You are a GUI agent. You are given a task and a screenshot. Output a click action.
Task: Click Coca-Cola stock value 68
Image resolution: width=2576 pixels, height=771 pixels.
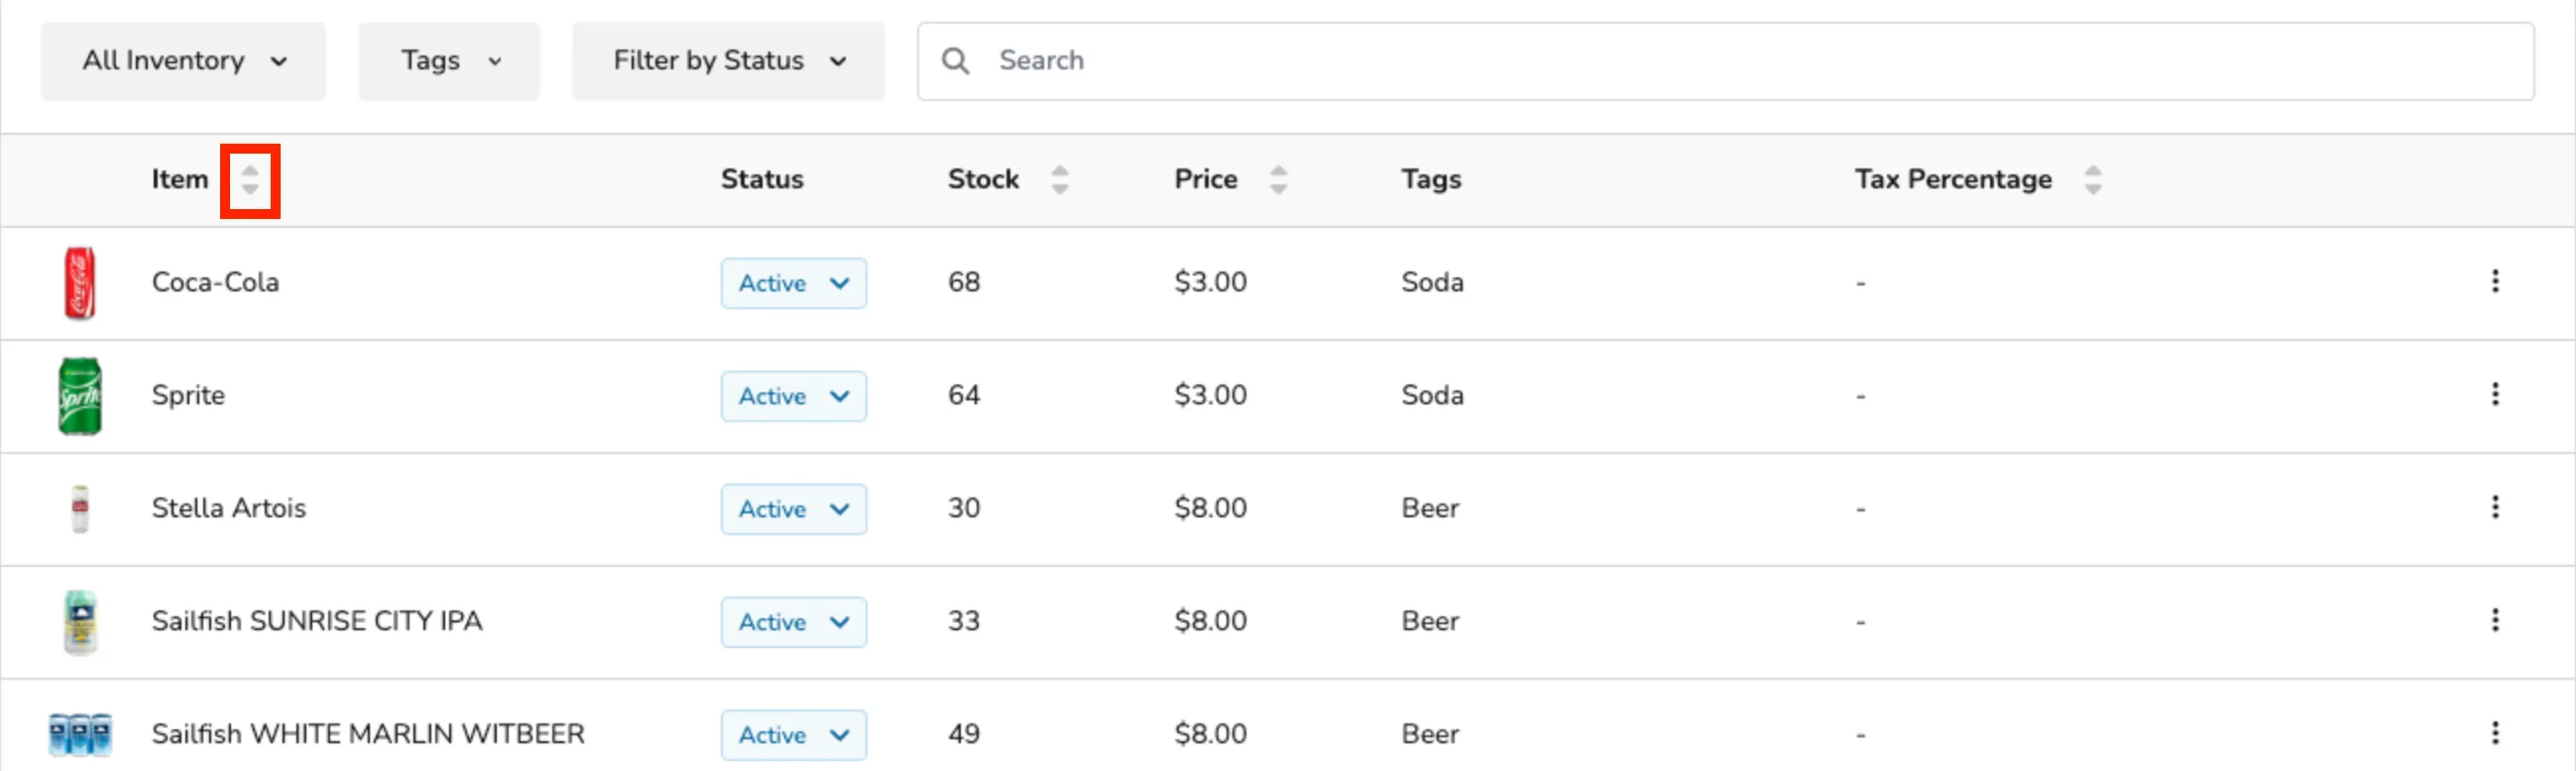pos(964,282)
